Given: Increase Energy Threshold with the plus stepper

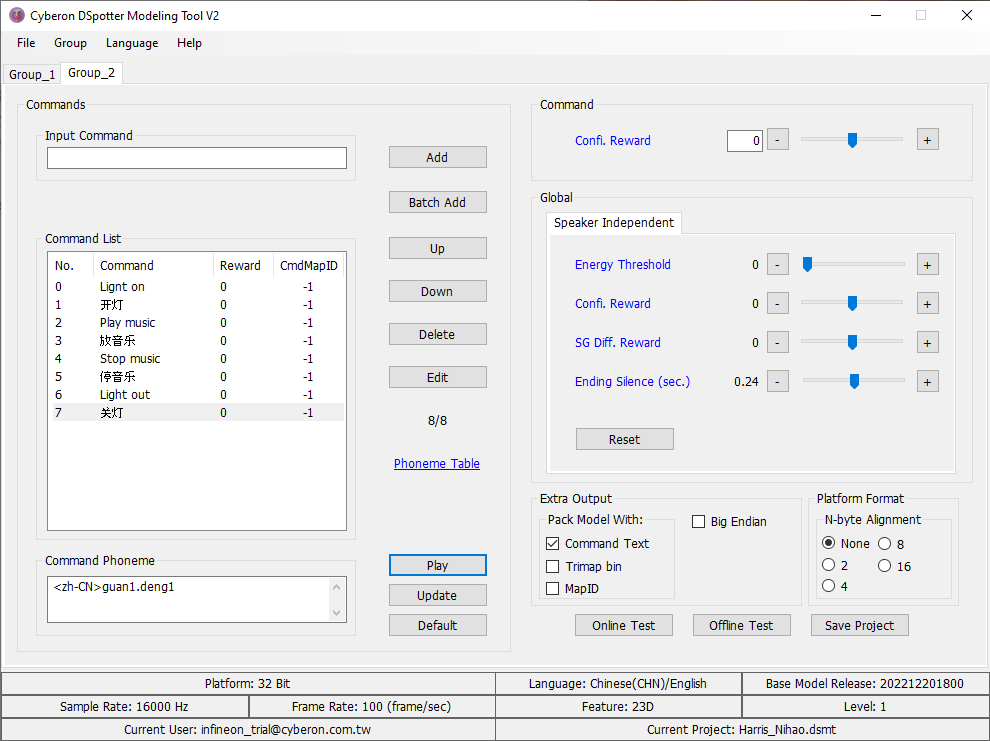Looking at the screenshot, I should (927, 264).
